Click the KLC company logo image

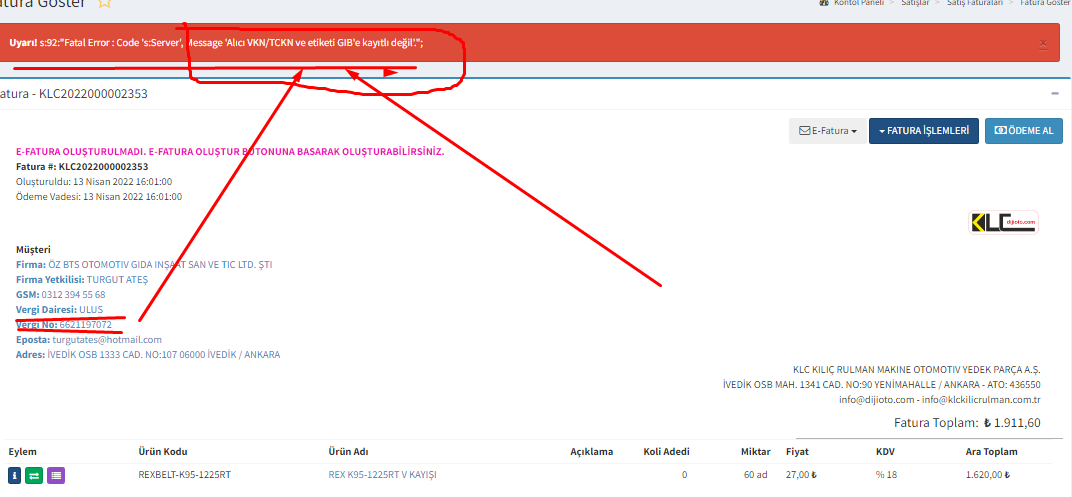click(1004, 222)
